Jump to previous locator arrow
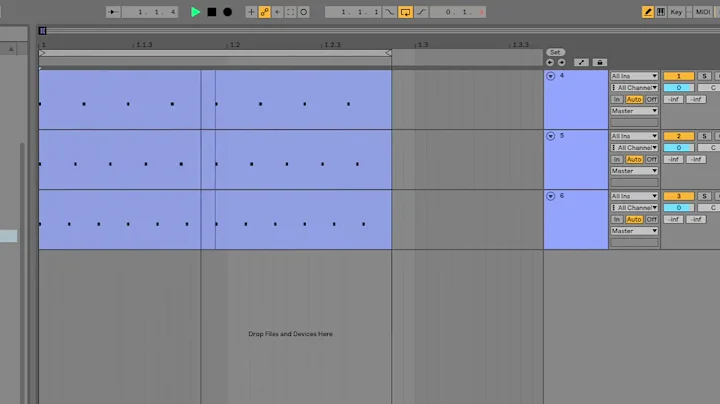This screenshot has height=404, width=720. [x=550, y=62]
